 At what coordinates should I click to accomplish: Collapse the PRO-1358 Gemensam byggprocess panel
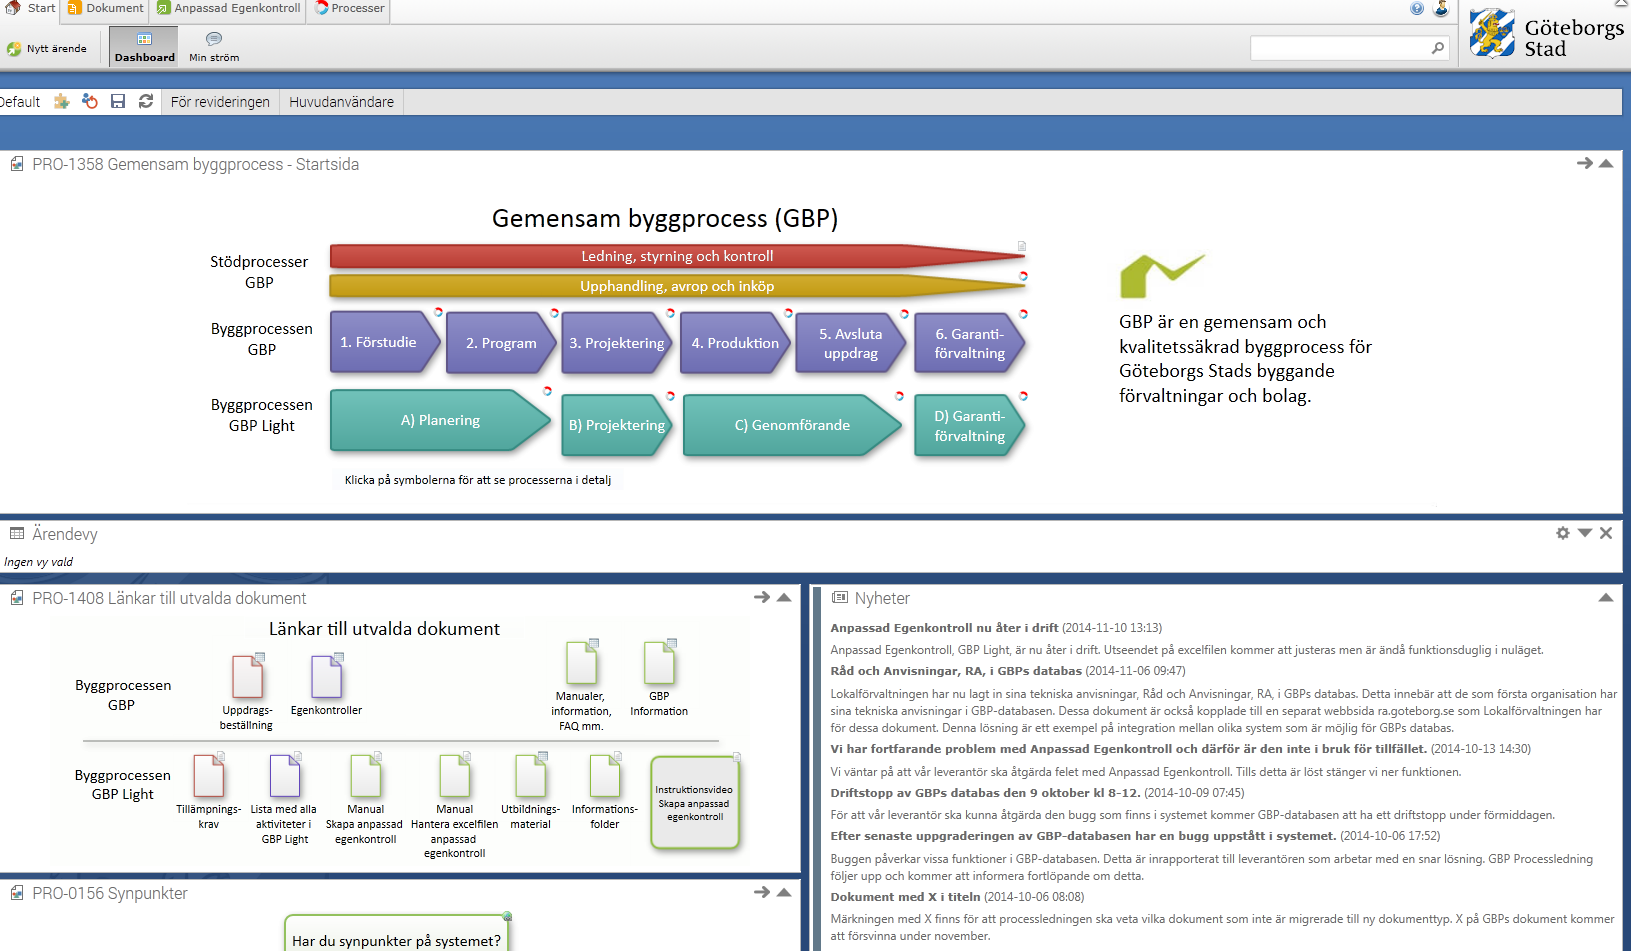(1606, 163)
